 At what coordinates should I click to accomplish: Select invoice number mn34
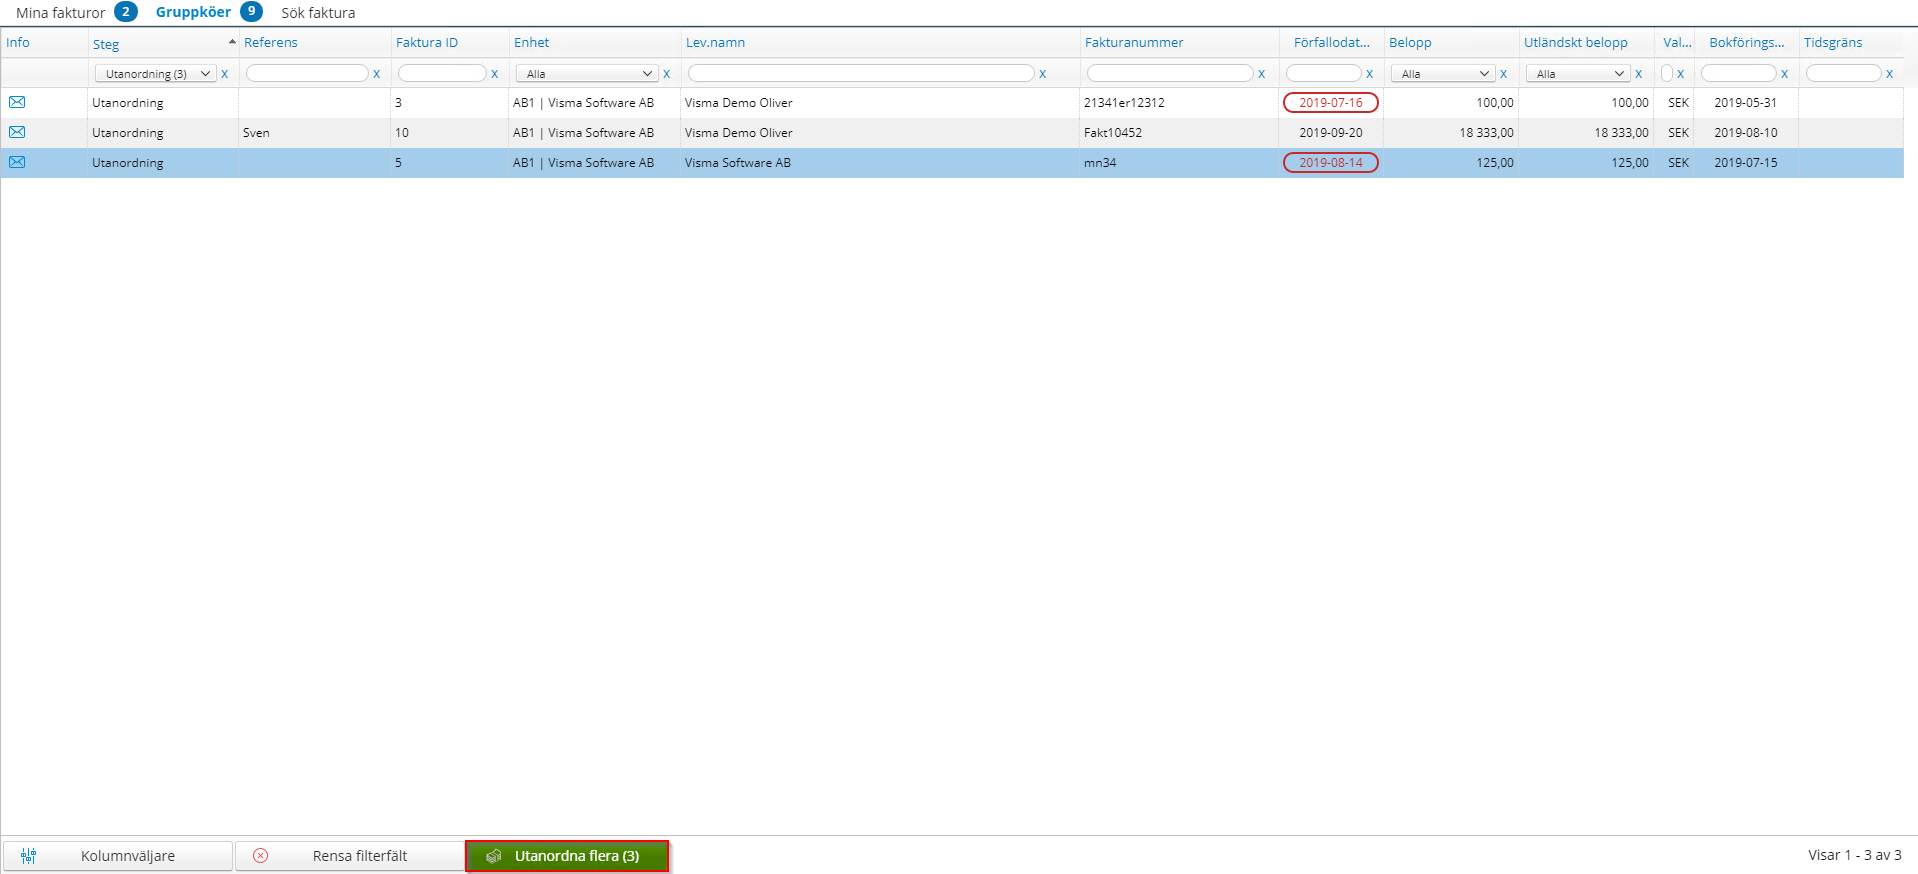(x=1100, y=163)
